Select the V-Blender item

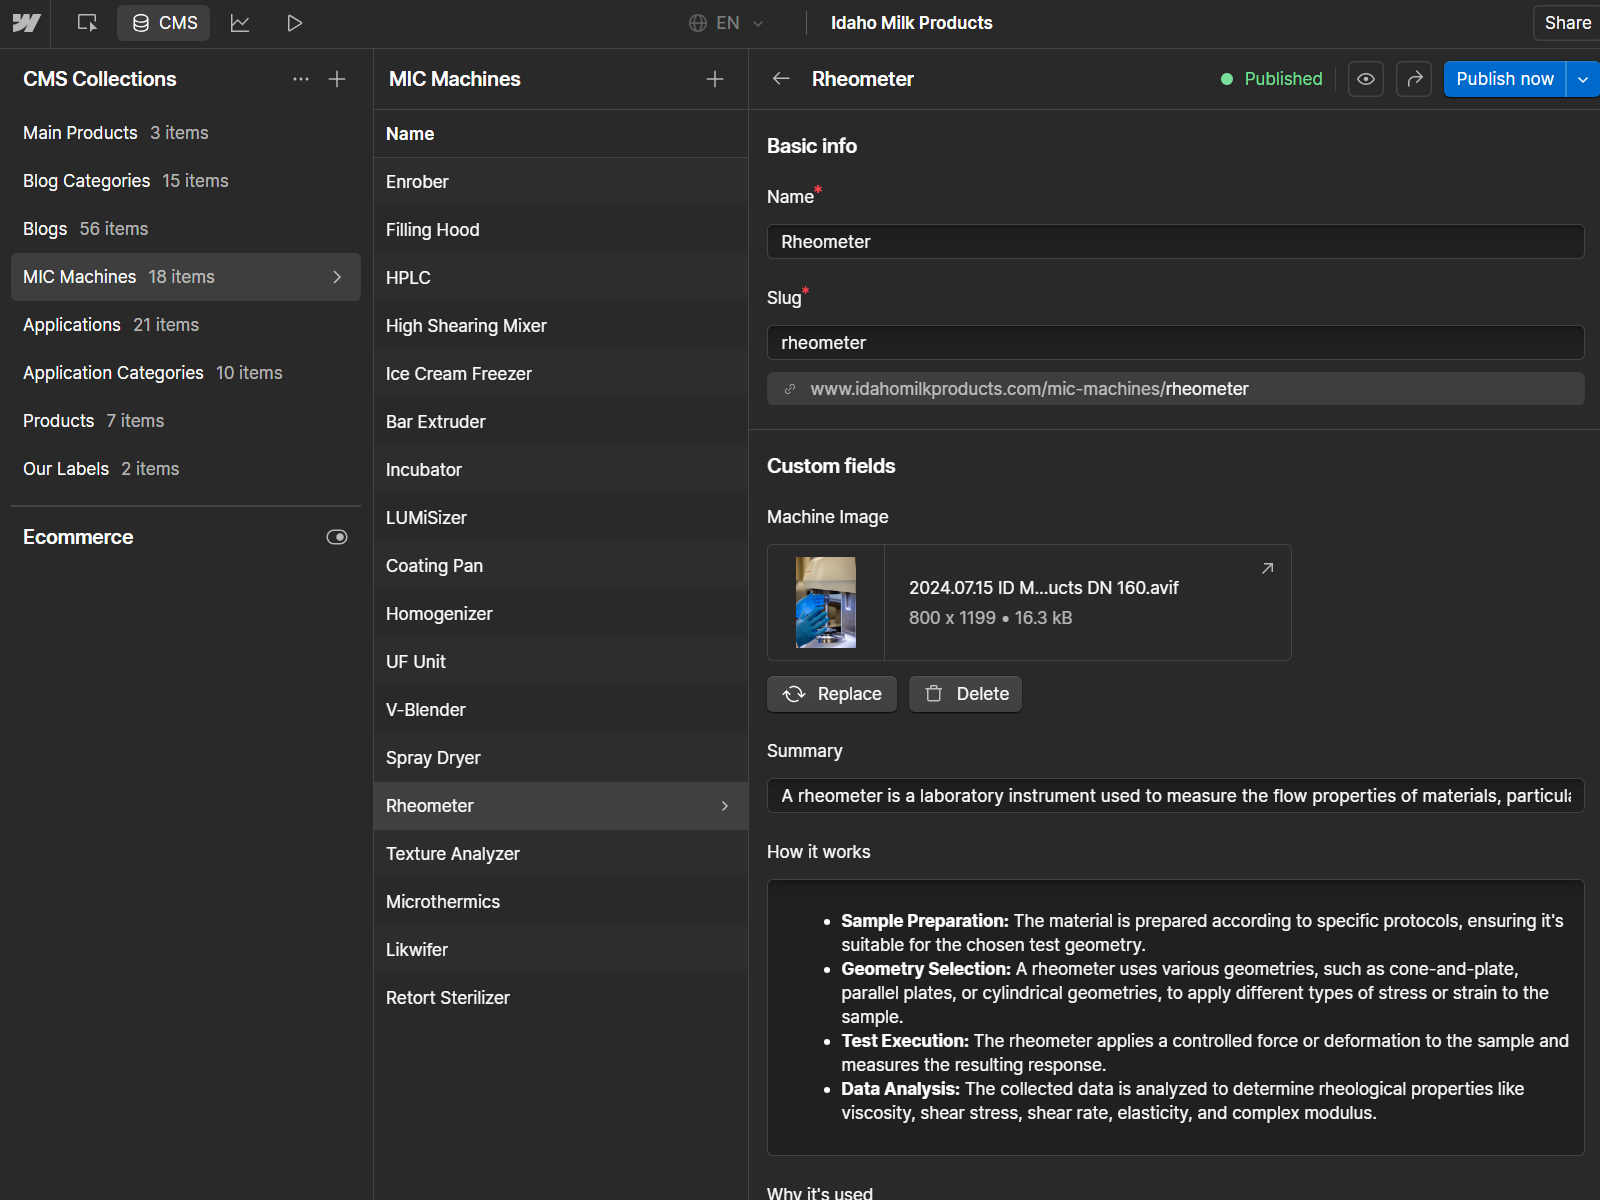coord(561,710)
